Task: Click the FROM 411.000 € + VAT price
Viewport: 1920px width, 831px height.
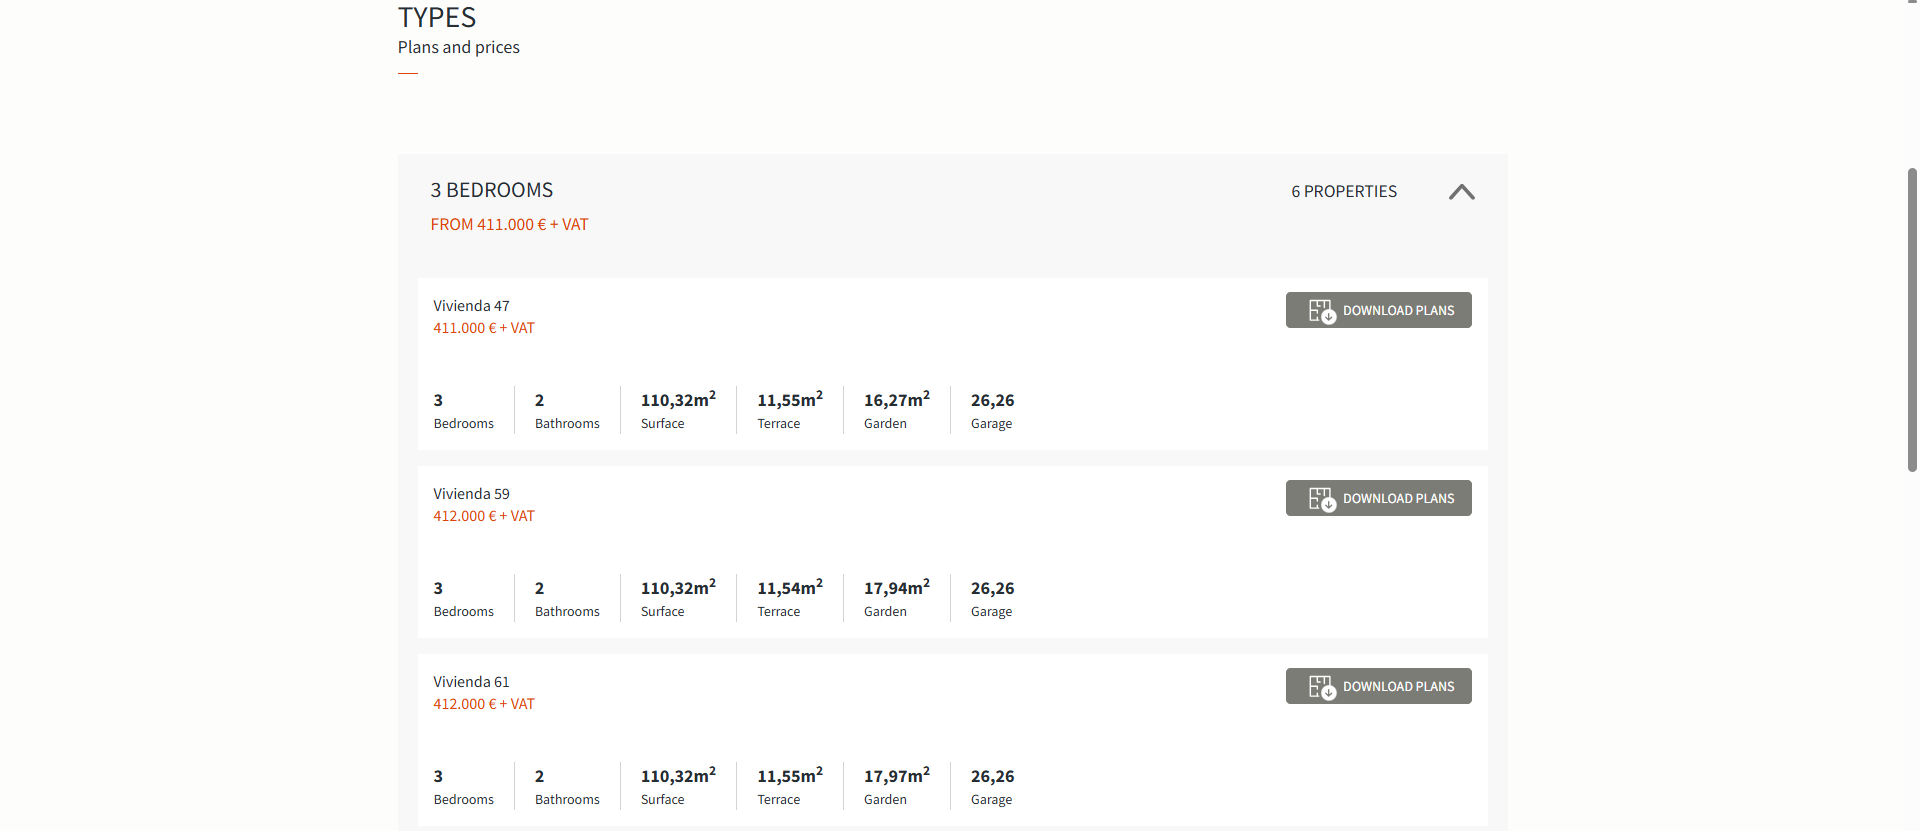Action: [509, 225]
